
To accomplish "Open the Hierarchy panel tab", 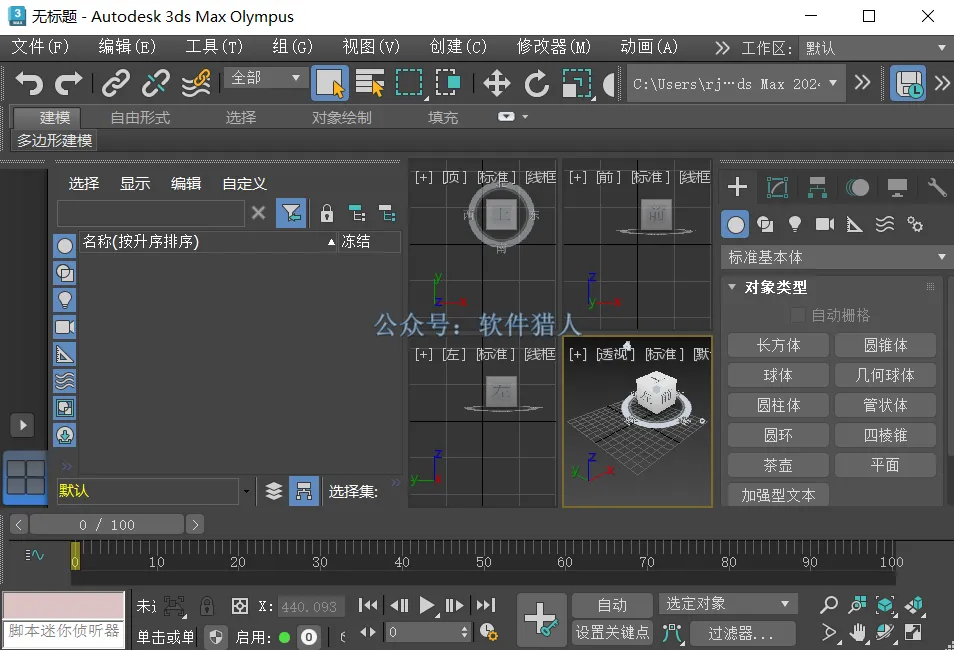I will (x=817, y=187).
